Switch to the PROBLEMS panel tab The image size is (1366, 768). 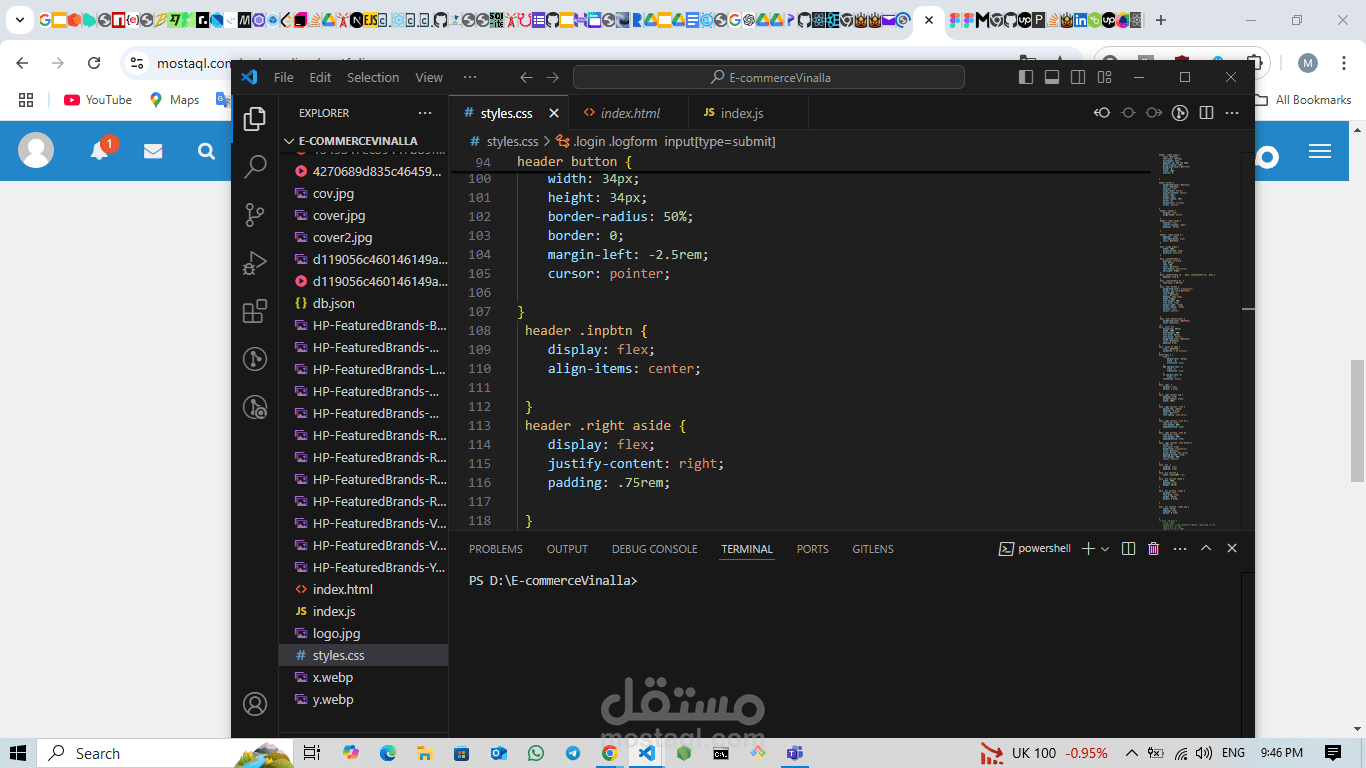(495, 549)
